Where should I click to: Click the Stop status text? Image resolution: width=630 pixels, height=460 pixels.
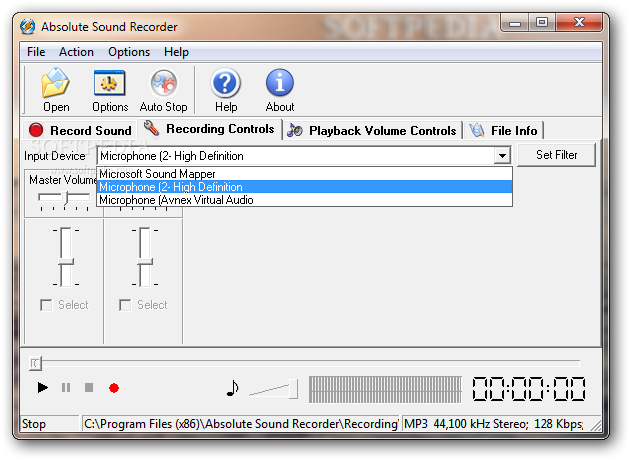[34, 424]
